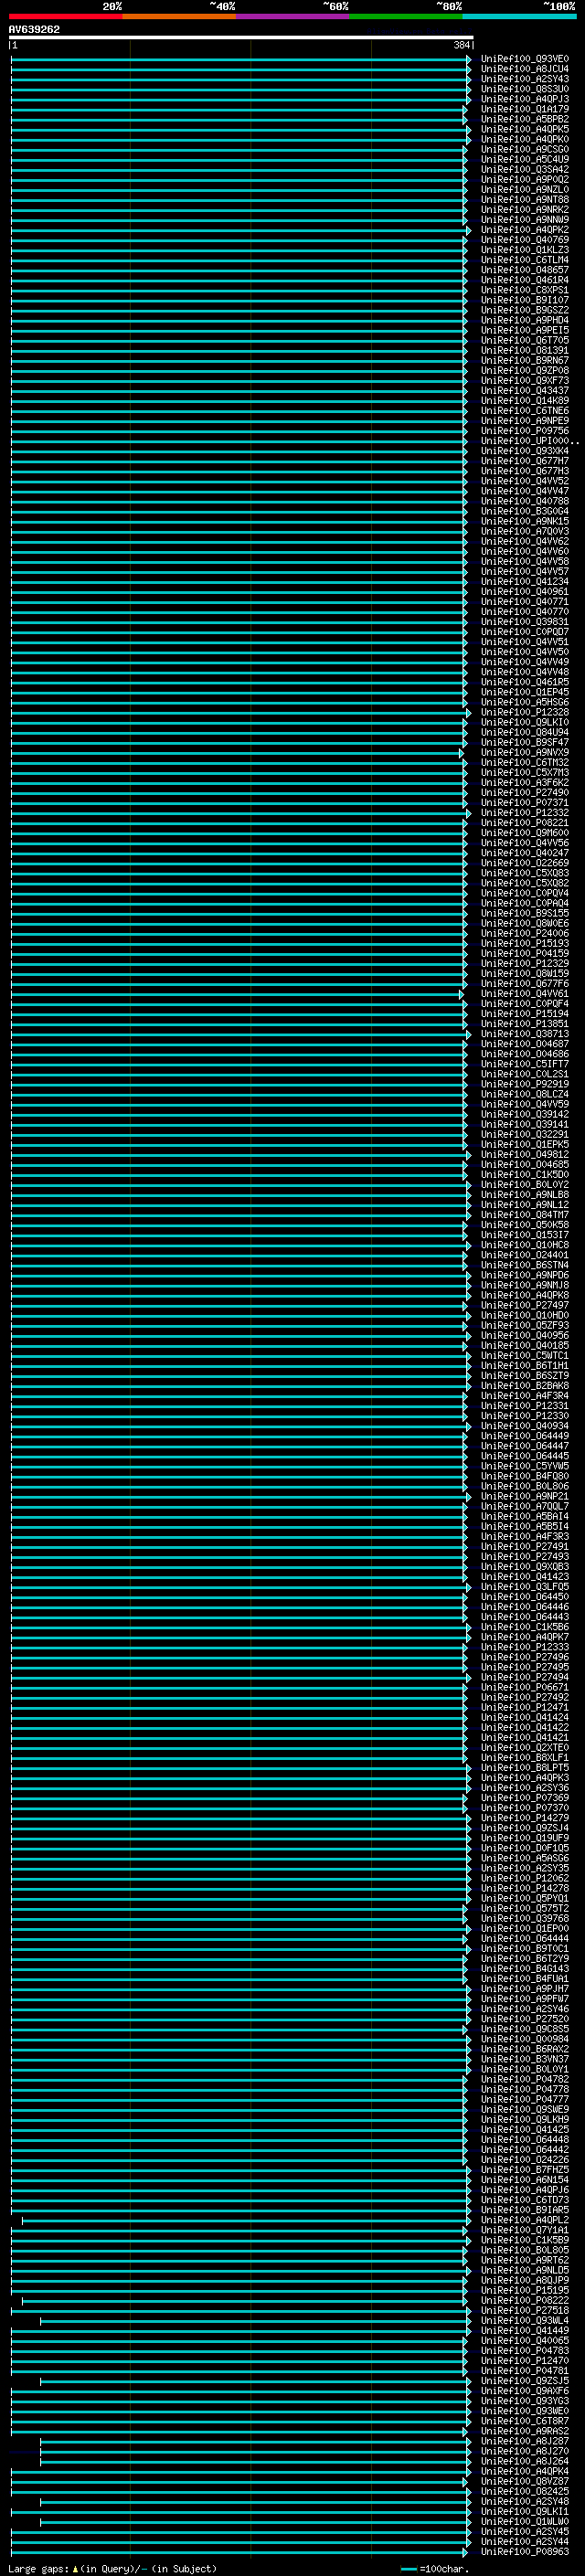585x2576 pixels.
Task: Open hit UniRef100_Q7Y1A1
Action: click(525, 2230)
